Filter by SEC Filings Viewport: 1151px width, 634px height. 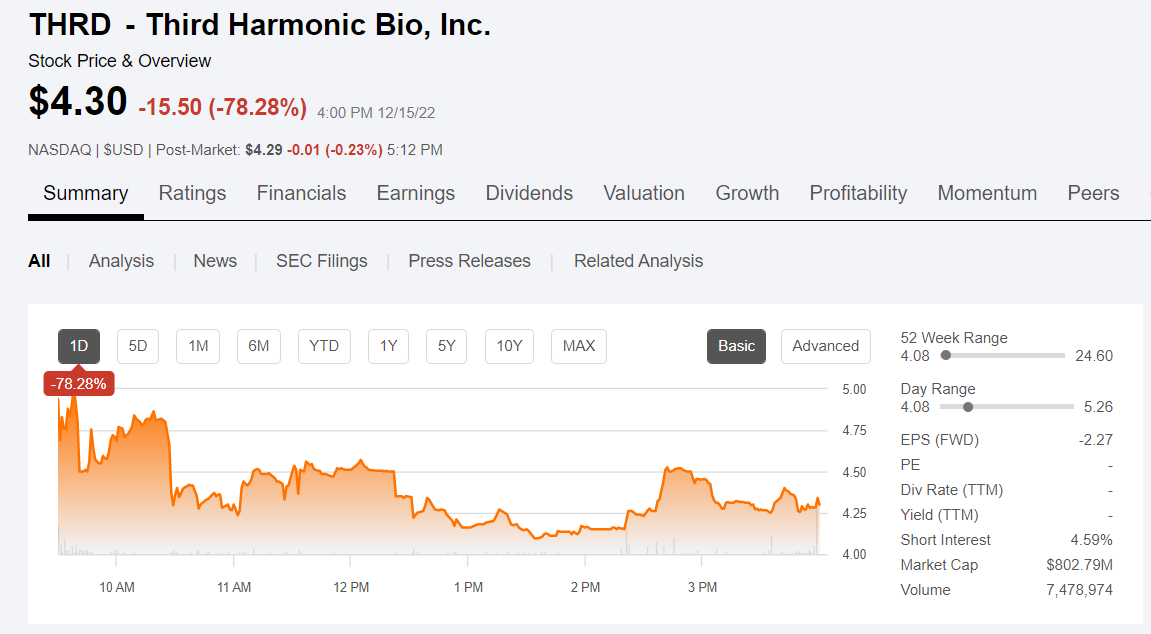pyautogui.click(x=322, y=261)
